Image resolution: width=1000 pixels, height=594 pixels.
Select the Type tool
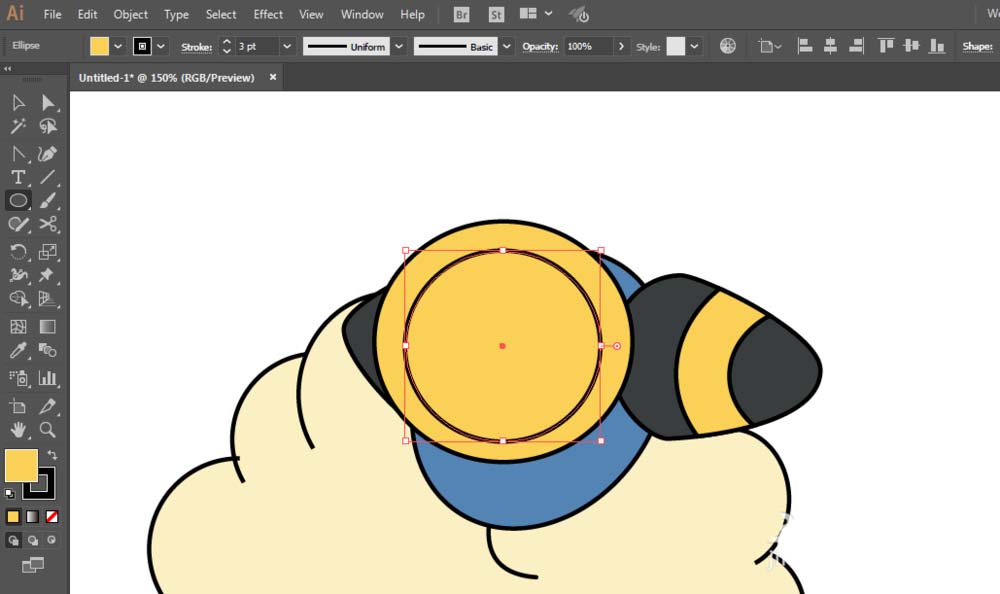click(18, 177)
